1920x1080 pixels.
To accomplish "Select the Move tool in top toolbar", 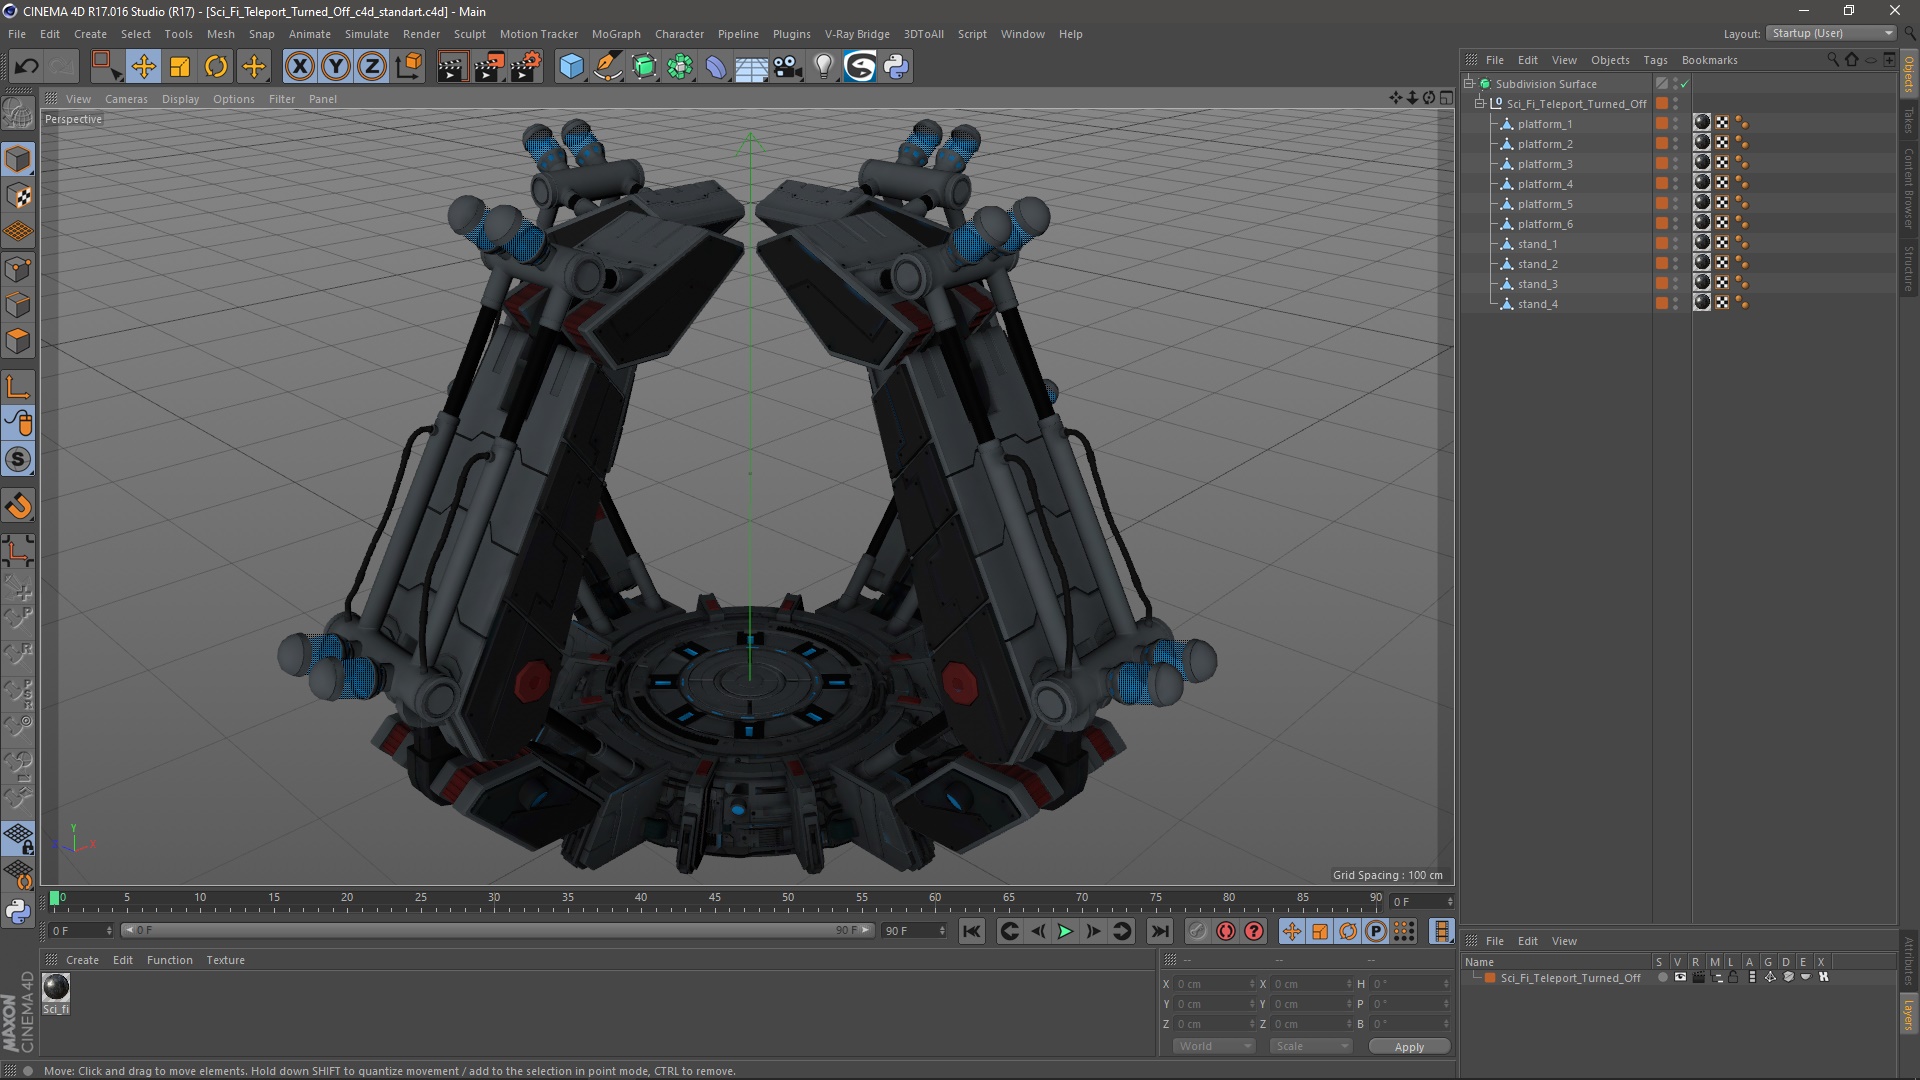I will [143, 66].
